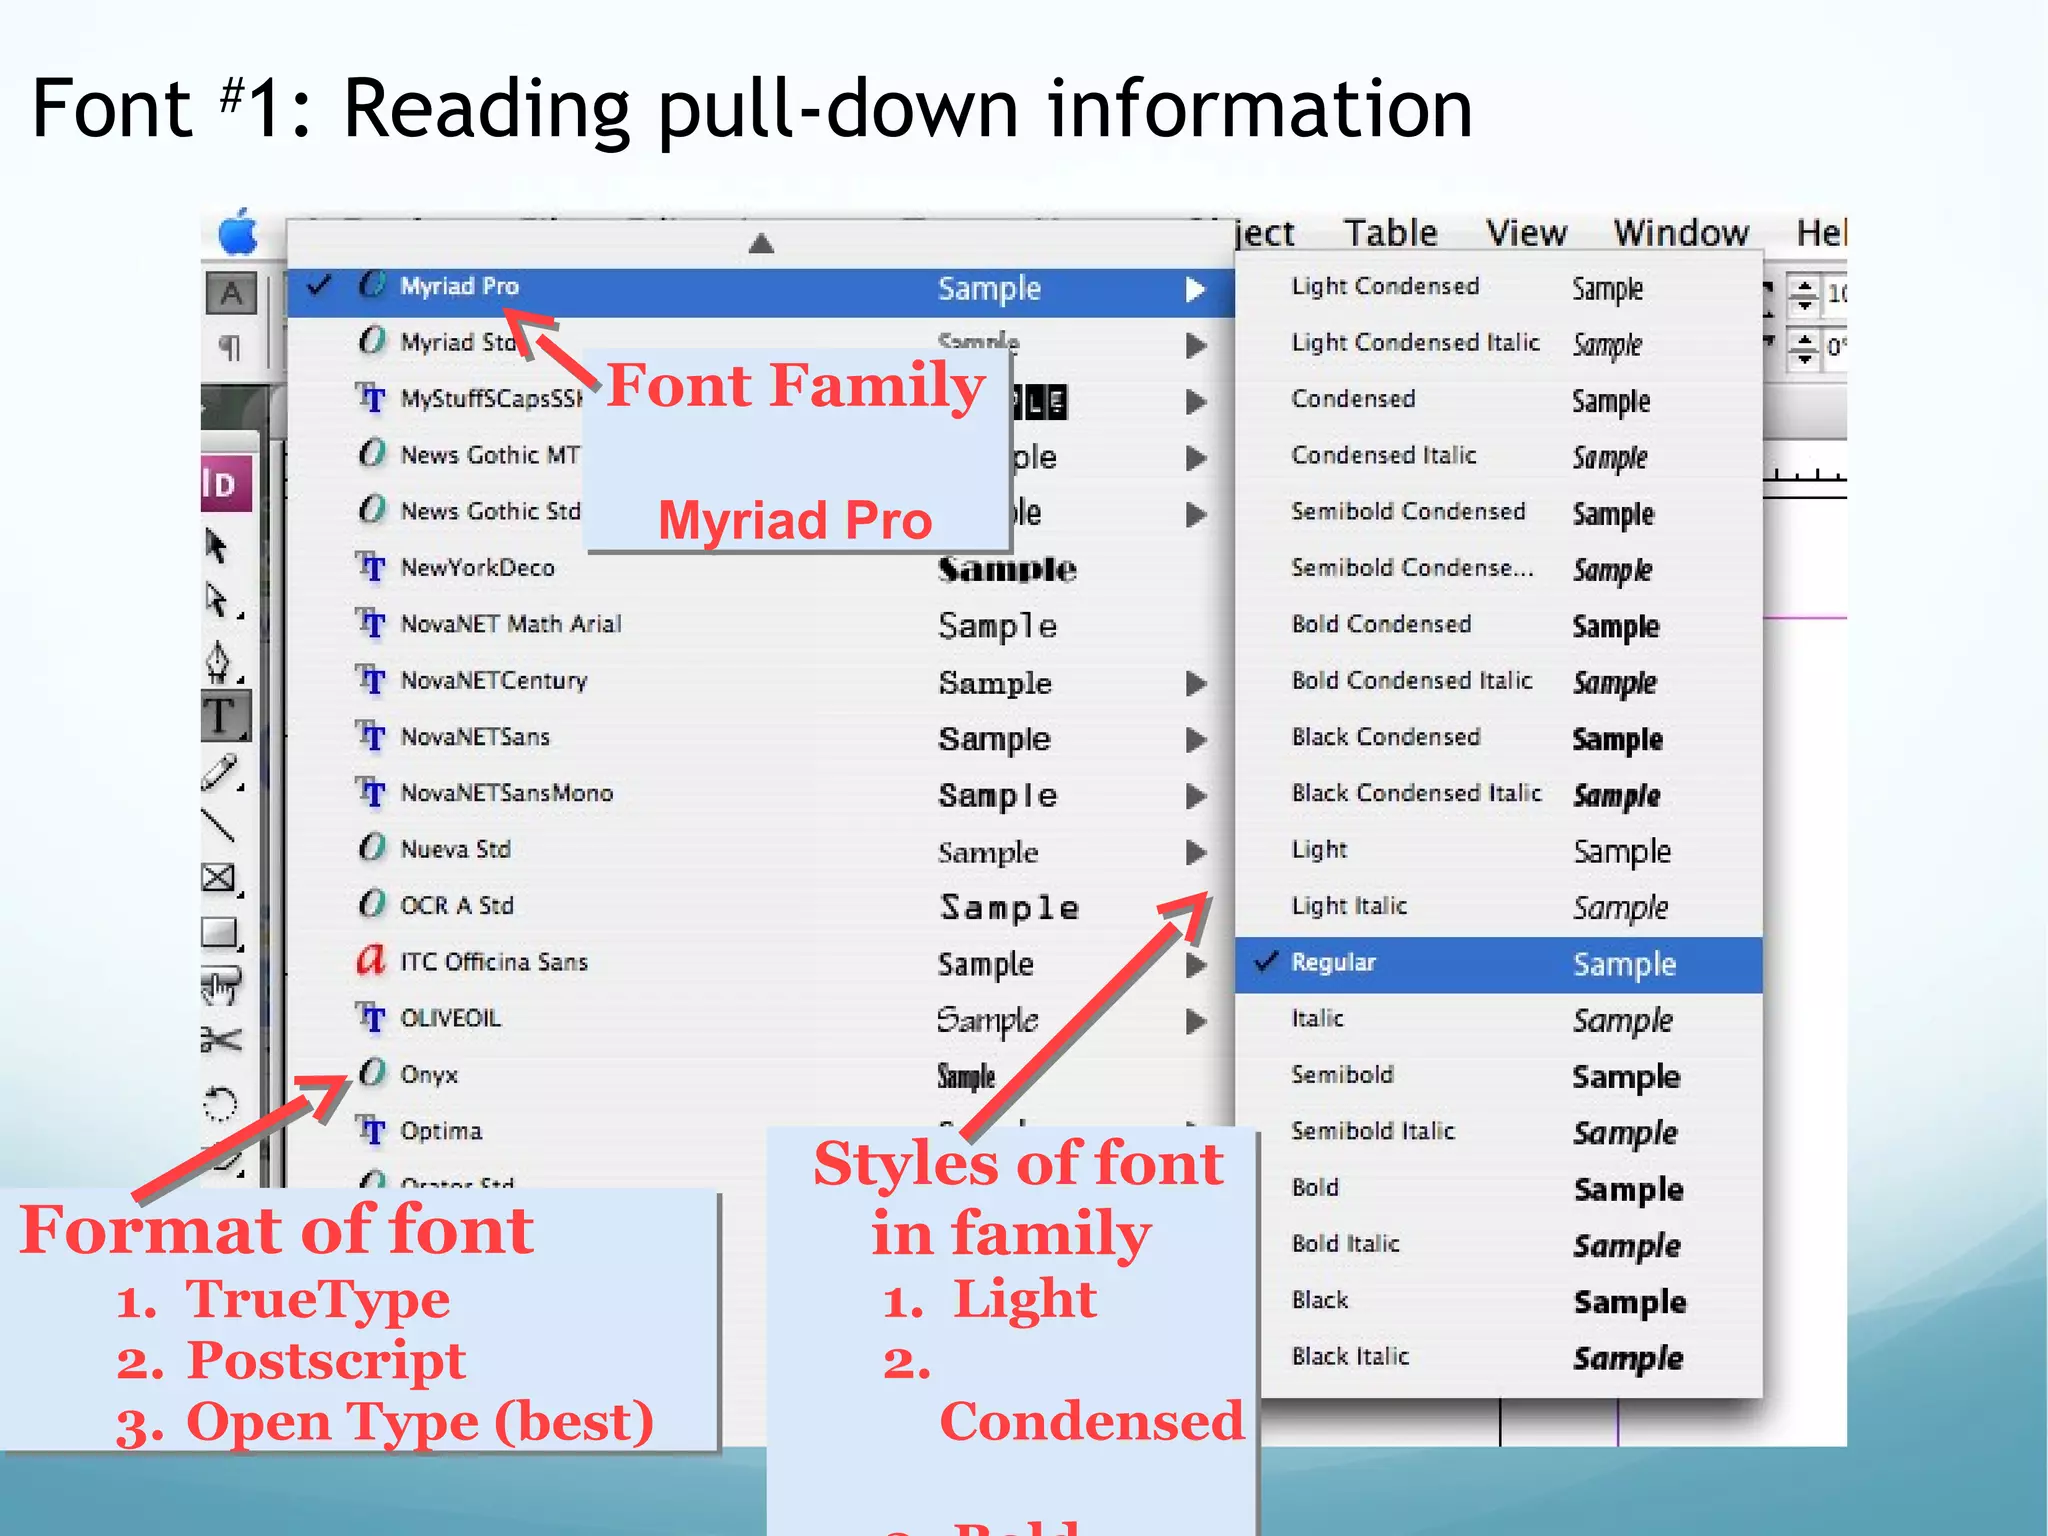Select the Condensed Italic style
This screenshot has height=1536, width=2048.
pyautogui.click(x=1498, y=457)
